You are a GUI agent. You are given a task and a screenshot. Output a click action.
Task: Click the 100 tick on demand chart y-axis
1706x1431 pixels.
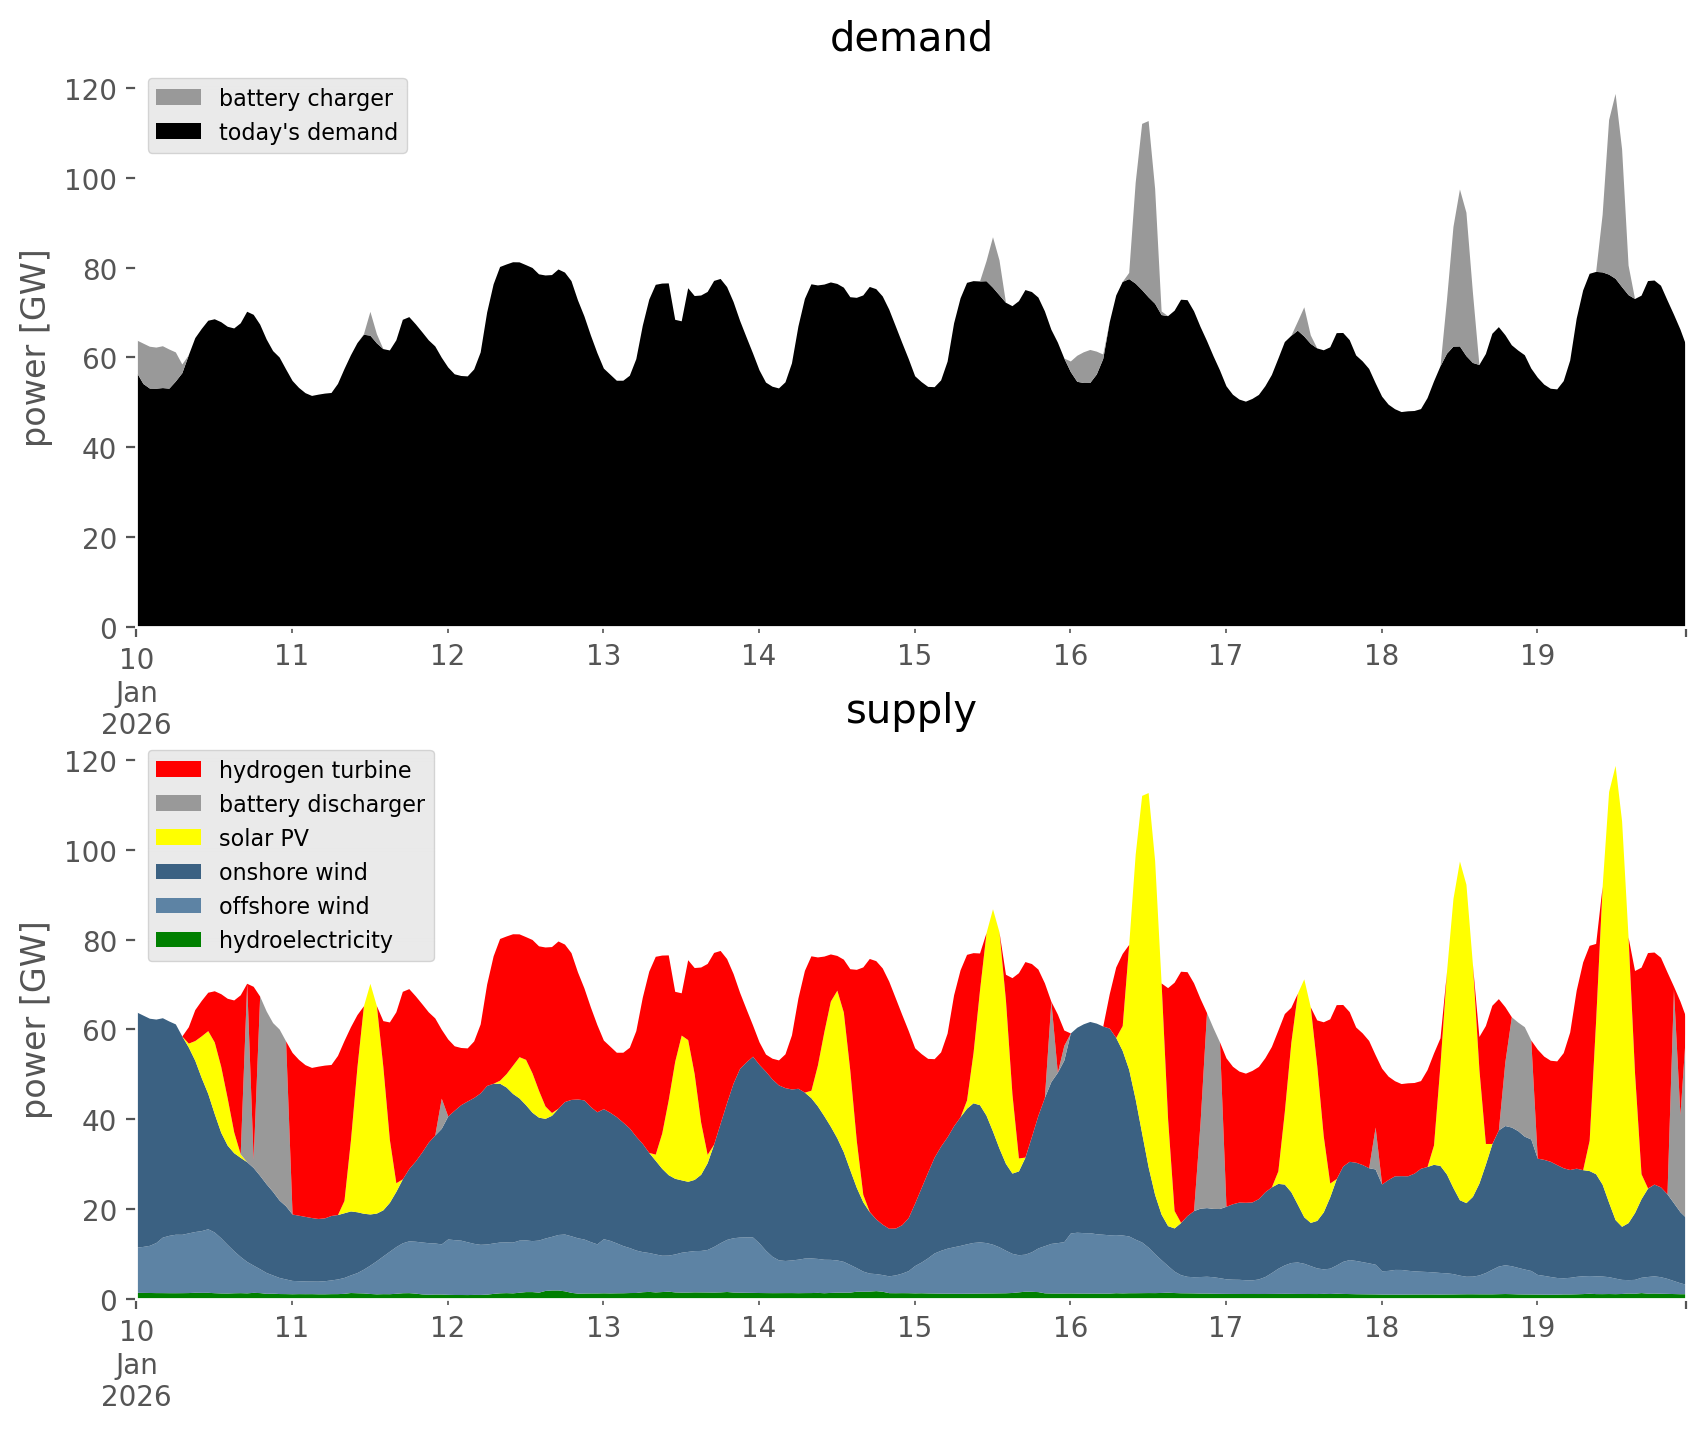pyautogui.click(x=91, y=179)
